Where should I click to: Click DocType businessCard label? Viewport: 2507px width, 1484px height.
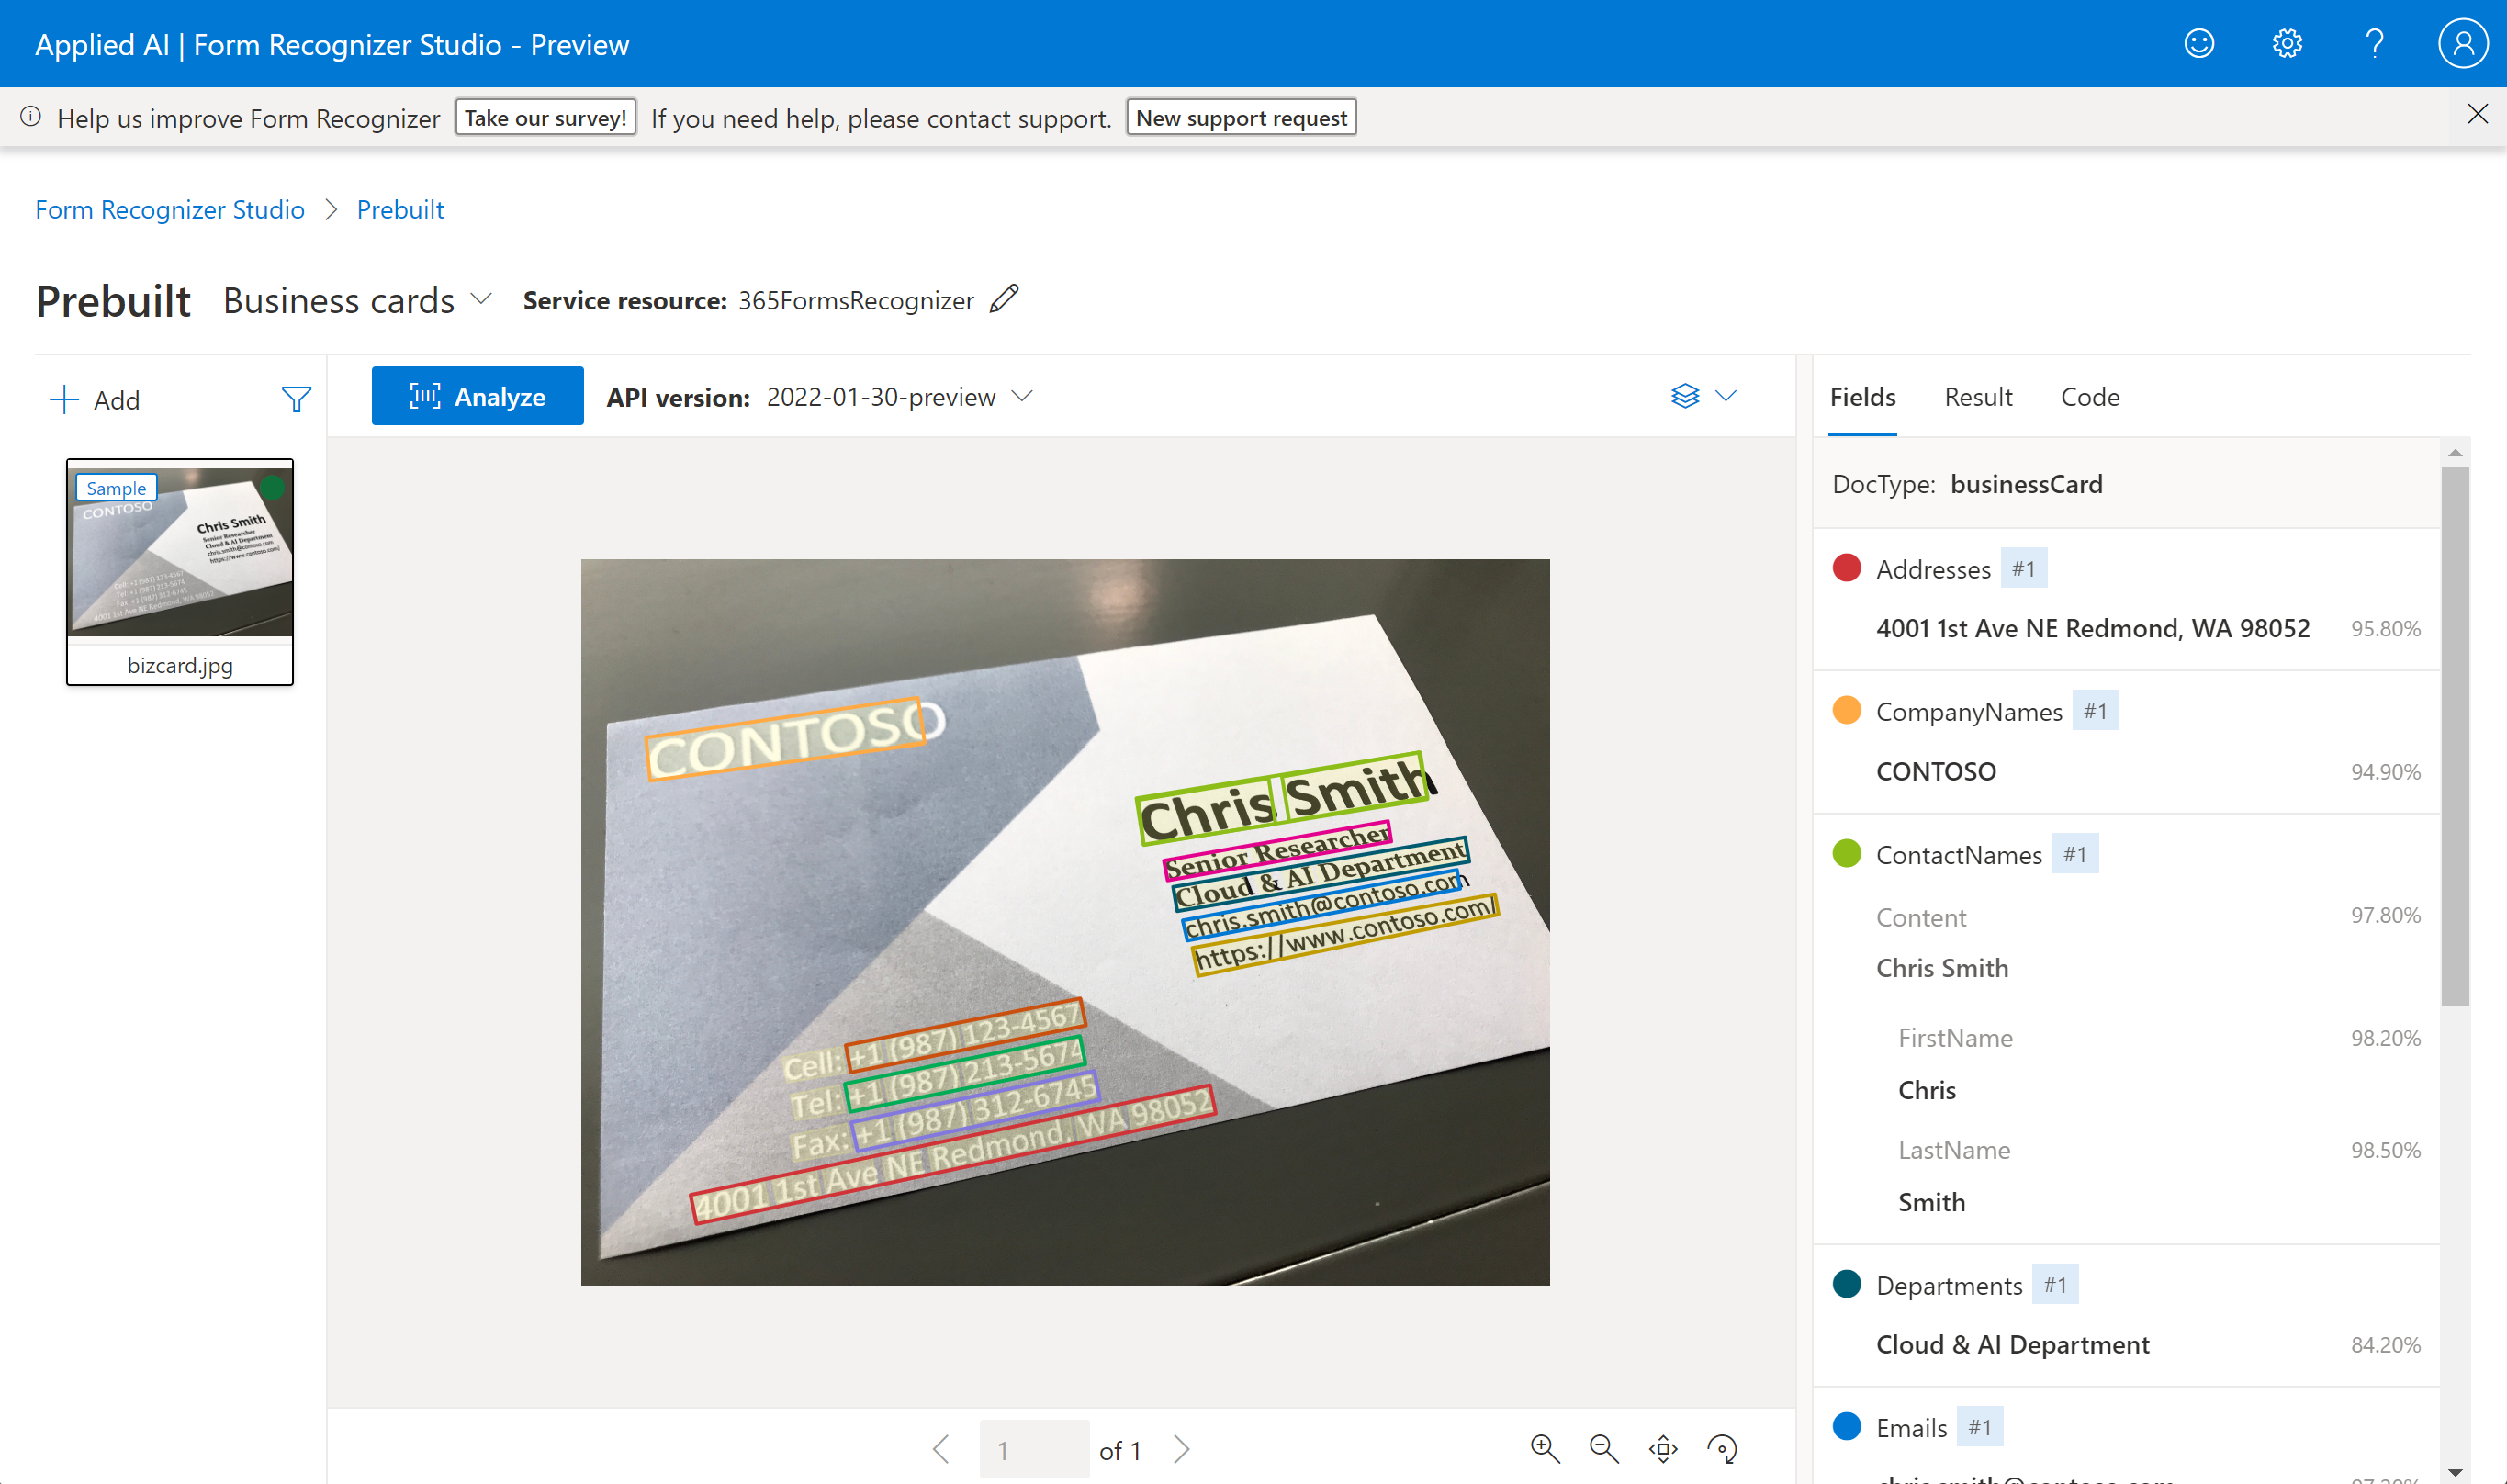1967,484
